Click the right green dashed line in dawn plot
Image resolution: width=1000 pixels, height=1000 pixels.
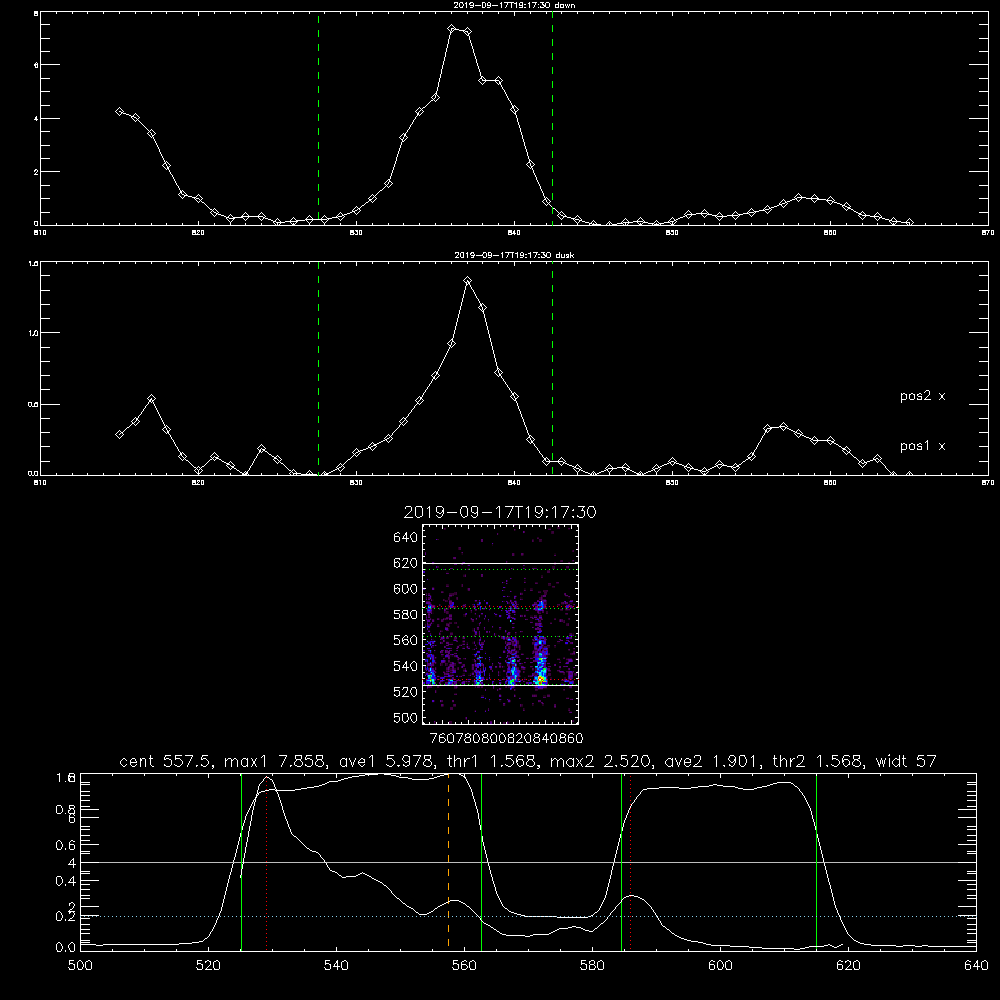tap(552, 119)
